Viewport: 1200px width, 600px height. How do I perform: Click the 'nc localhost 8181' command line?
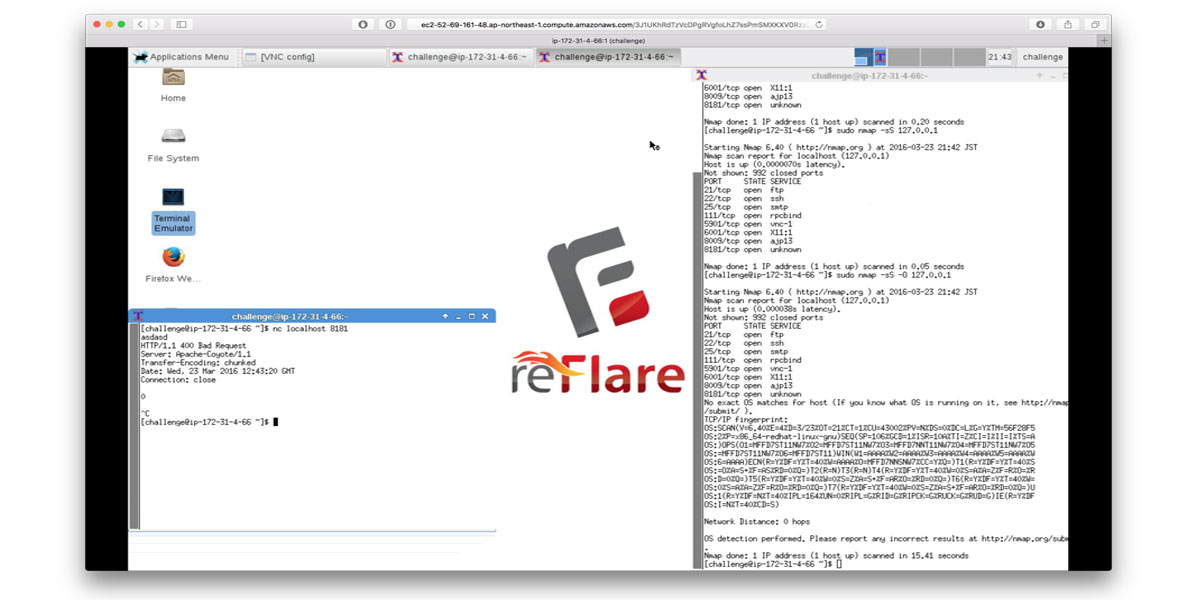[x=244, y=329]
